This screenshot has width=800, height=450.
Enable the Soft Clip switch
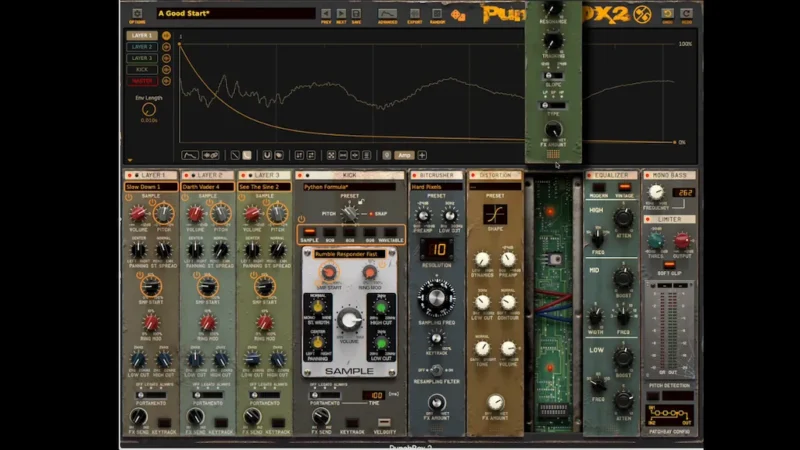669,265
